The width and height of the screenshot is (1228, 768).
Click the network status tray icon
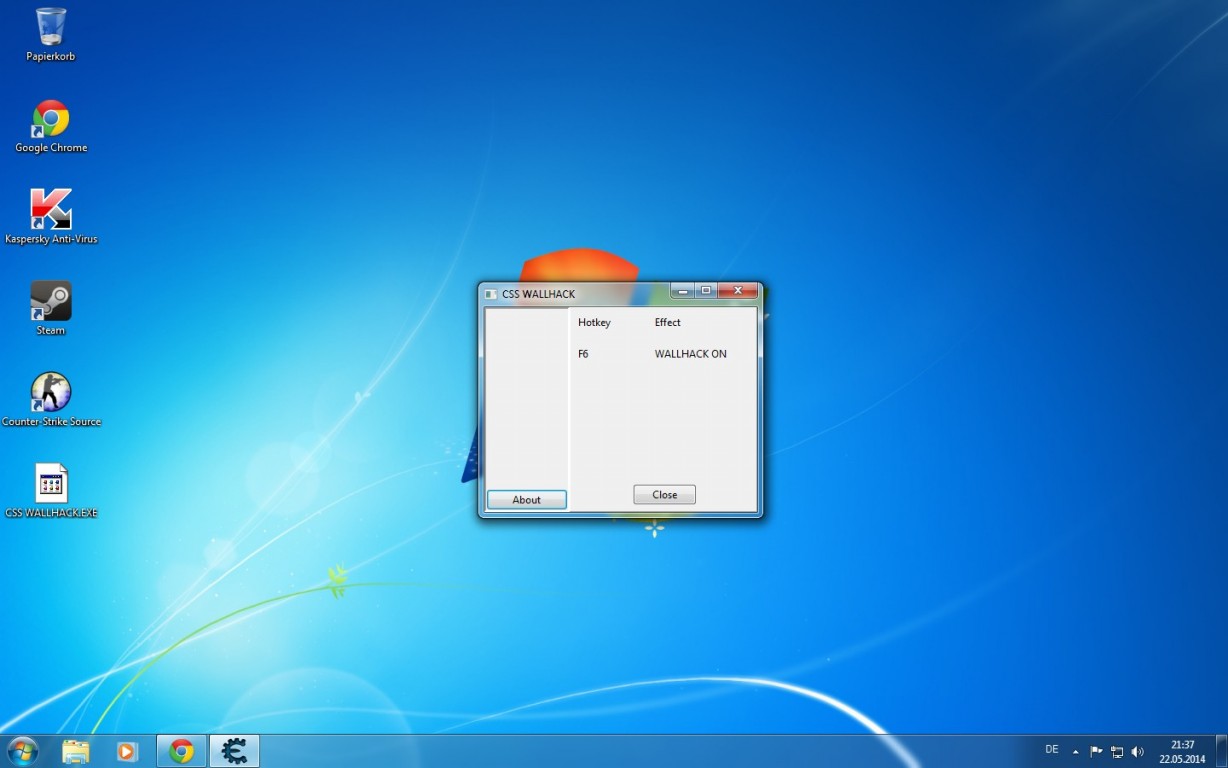(1117, 751)
